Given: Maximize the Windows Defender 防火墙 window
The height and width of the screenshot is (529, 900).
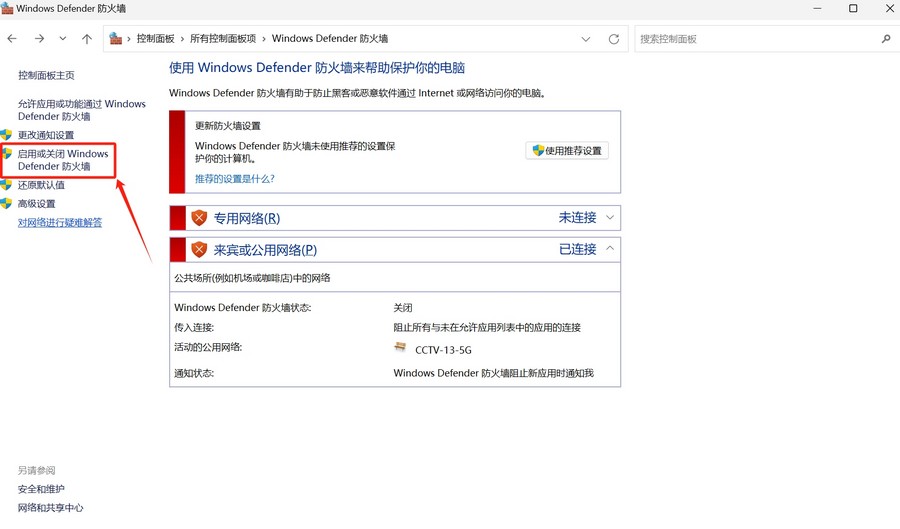Looking at the screenshot, I should pyautogui.click(x=854, y=9).
